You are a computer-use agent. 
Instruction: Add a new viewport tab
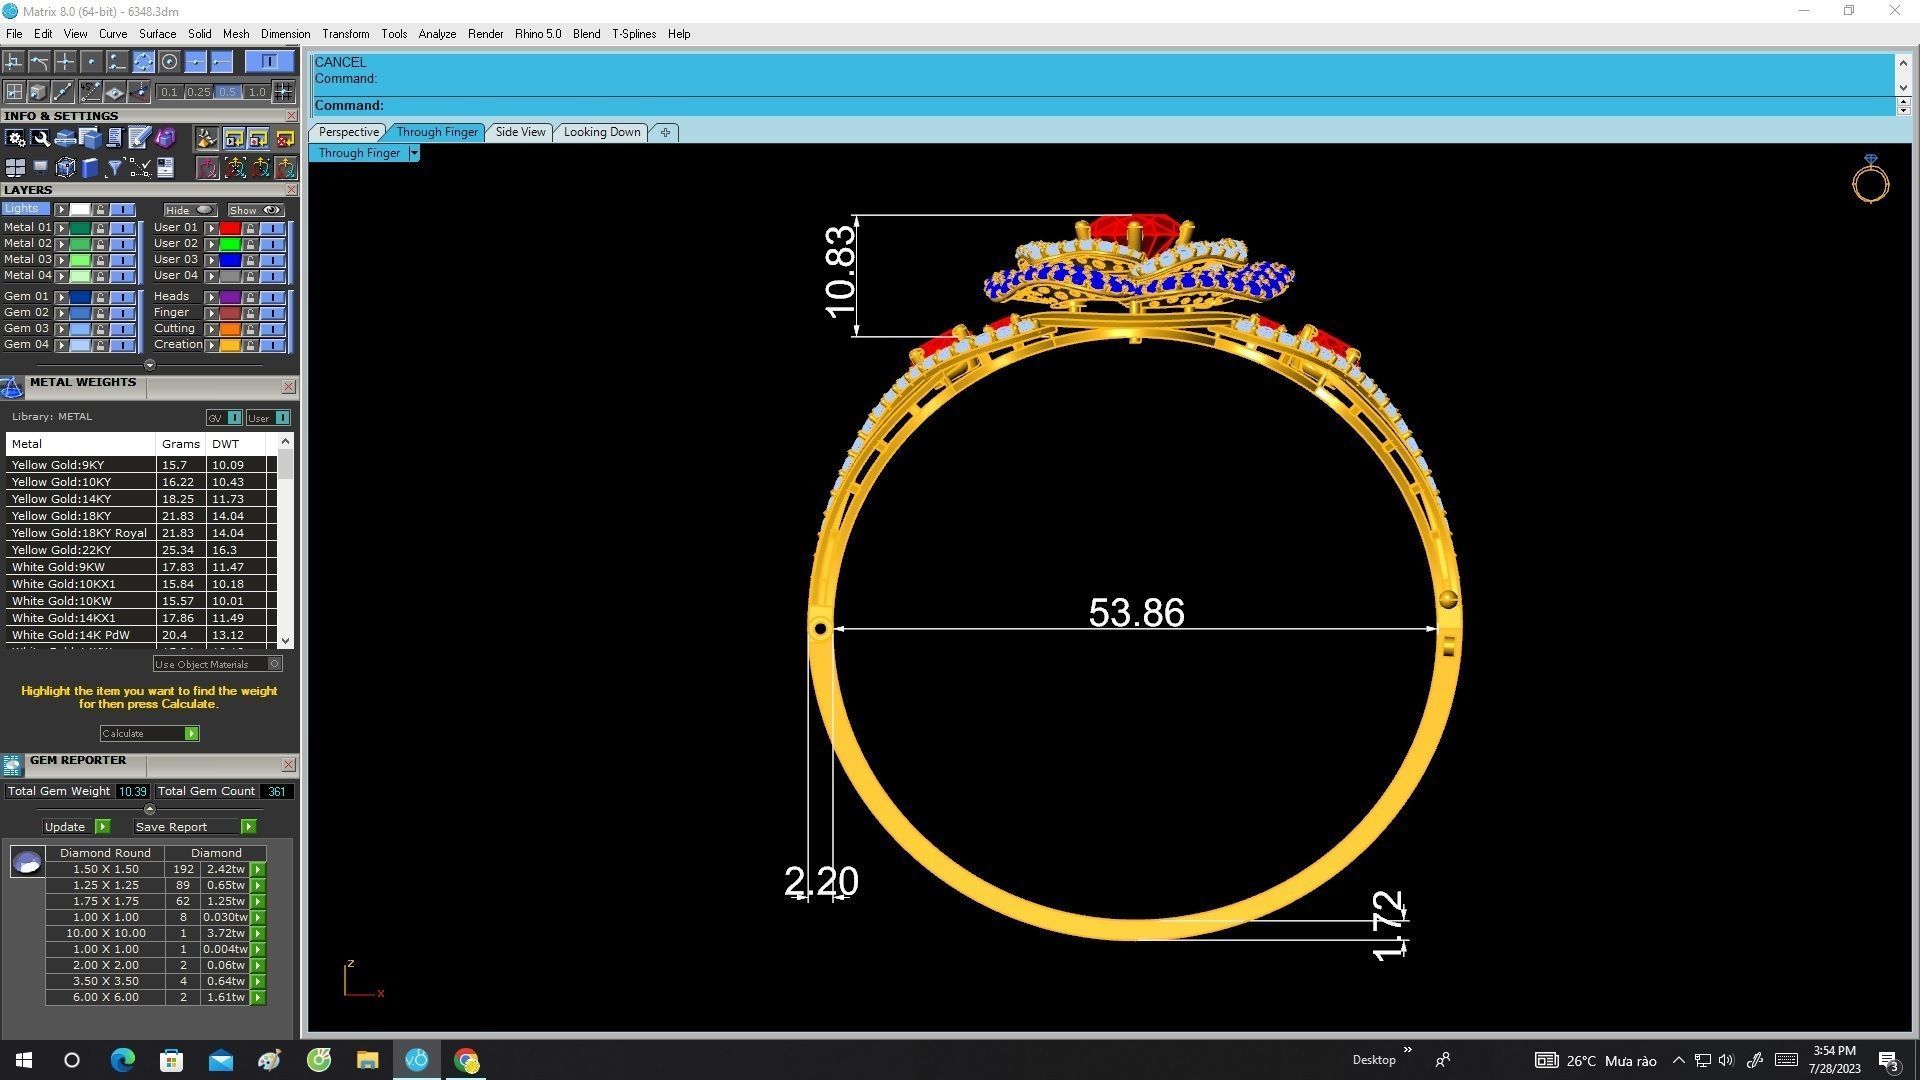tap(665, 132)
